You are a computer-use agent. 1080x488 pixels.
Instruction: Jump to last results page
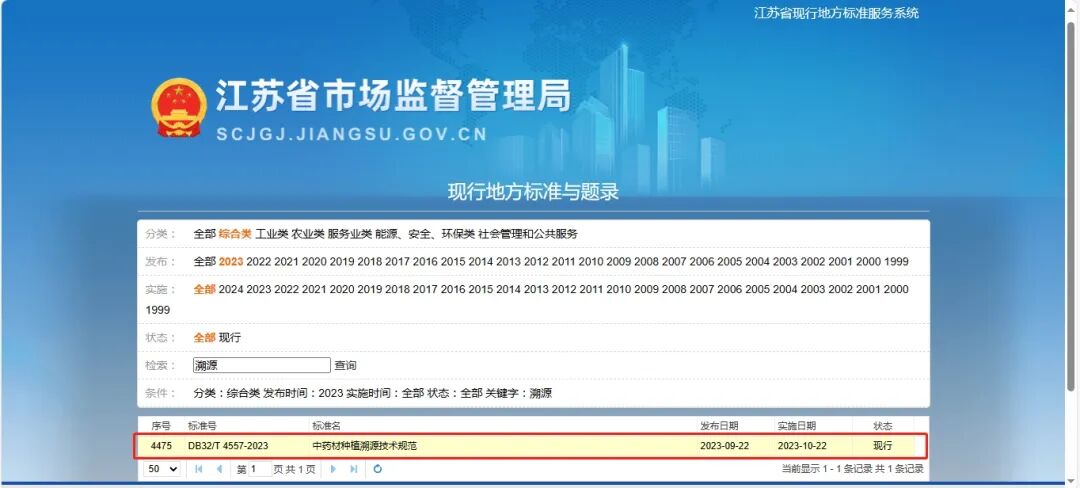pos(354,469)
